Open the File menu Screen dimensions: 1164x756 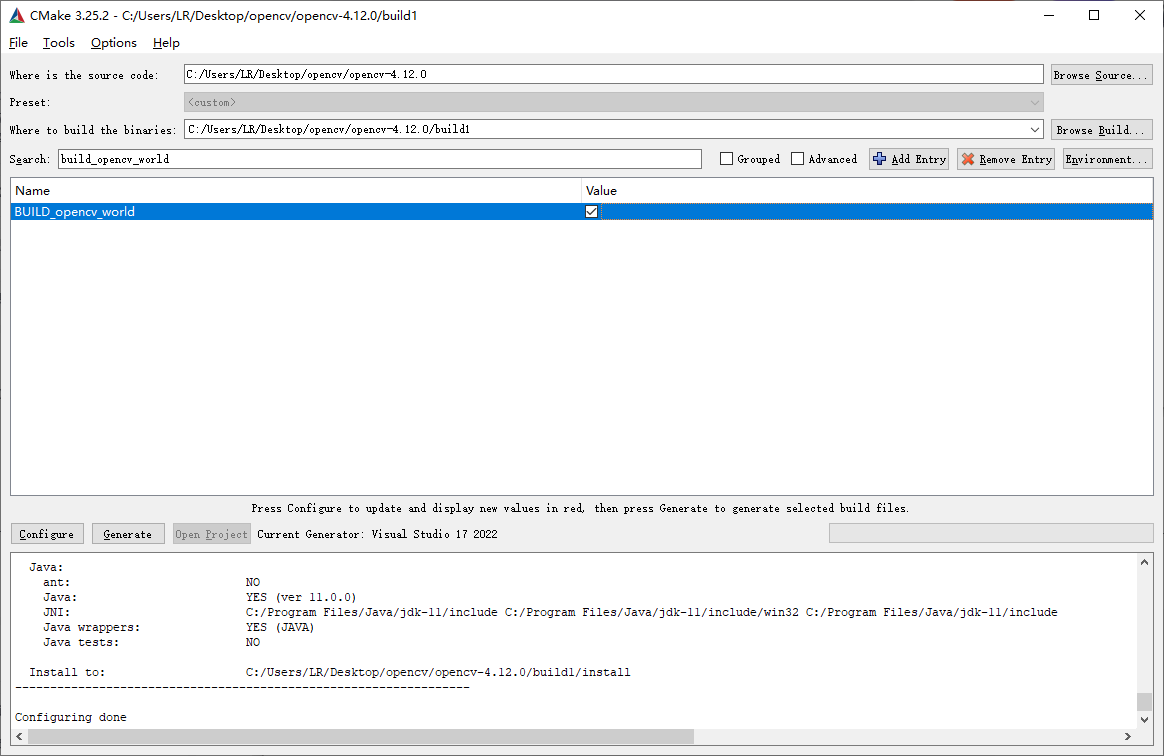[x=18, y=43]
